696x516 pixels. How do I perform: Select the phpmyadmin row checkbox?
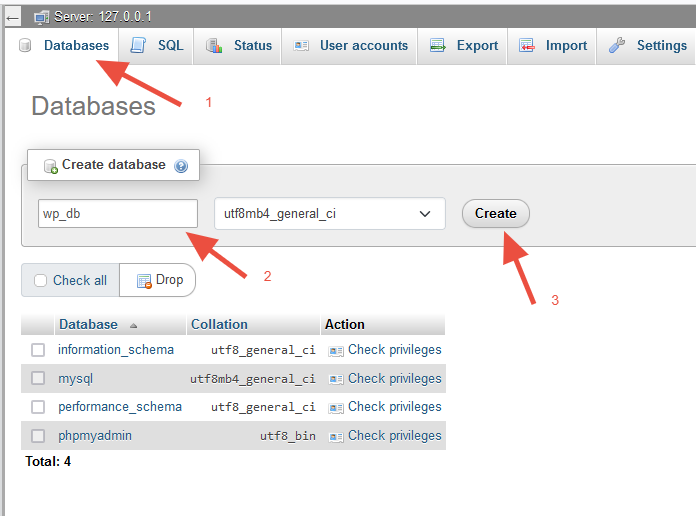point(38,436)
